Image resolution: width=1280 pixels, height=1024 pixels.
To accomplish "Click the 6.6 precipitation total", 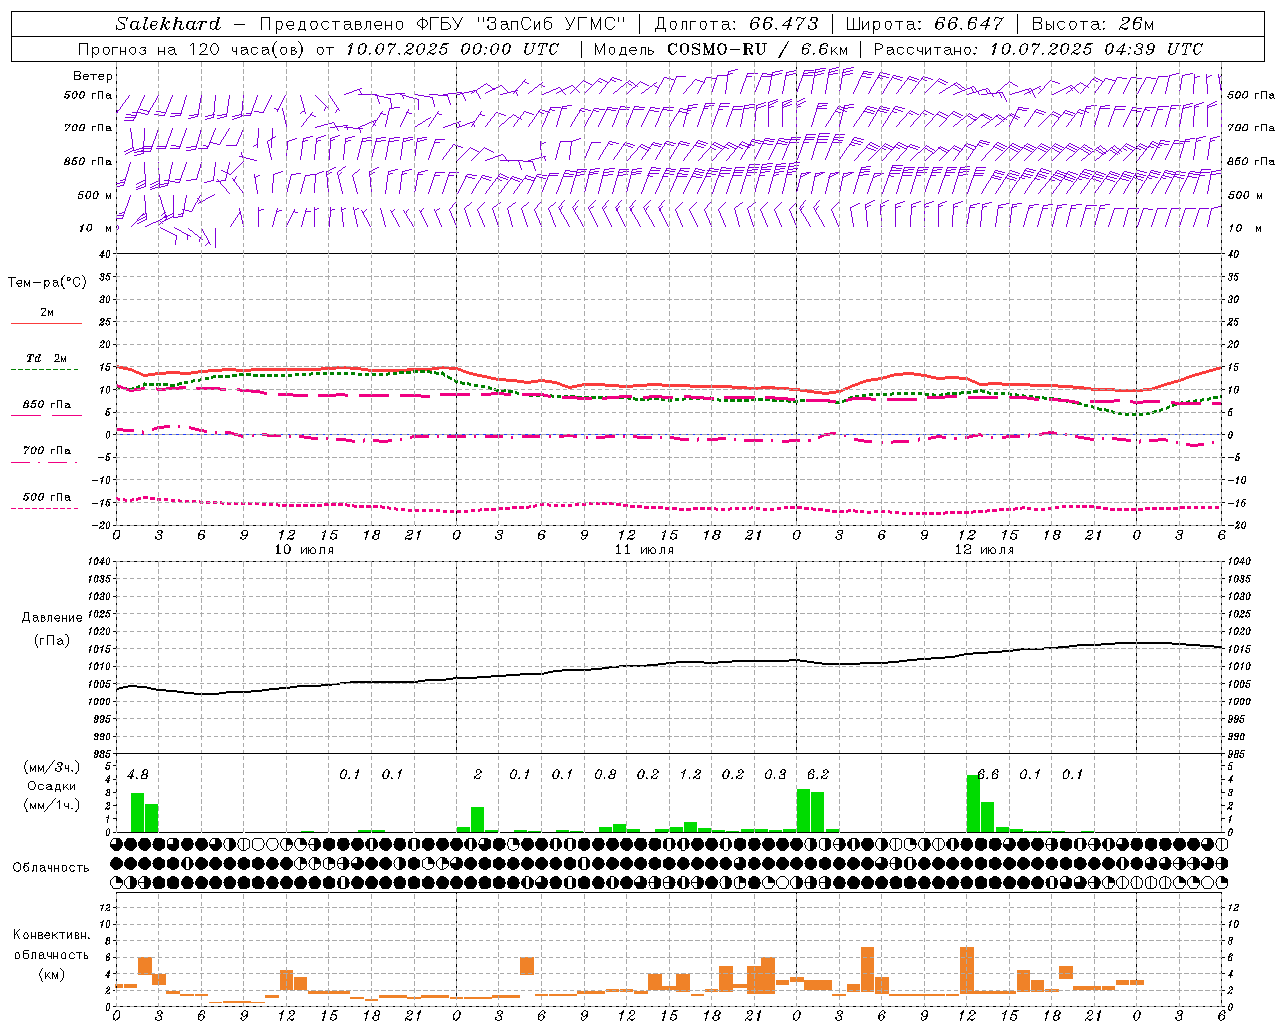I will [x=988, y=775].
